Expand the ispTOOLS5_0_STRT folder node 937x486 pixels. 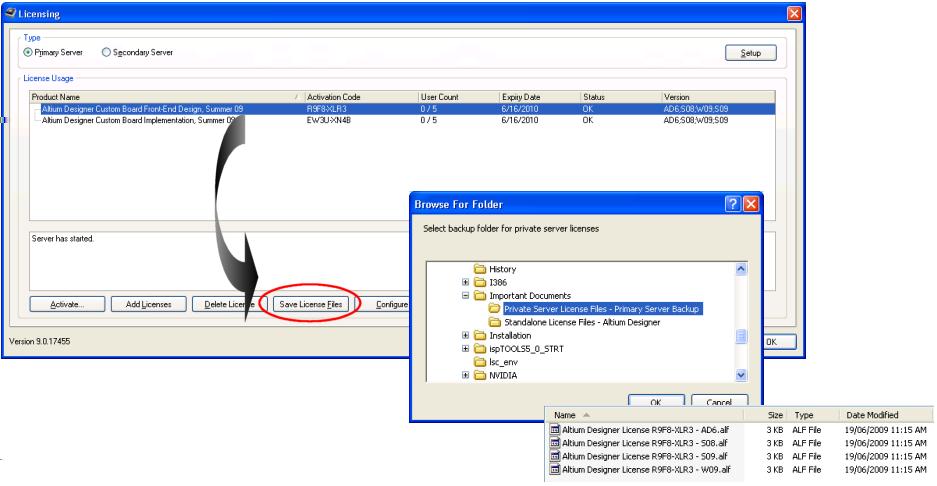click(466, 349)
